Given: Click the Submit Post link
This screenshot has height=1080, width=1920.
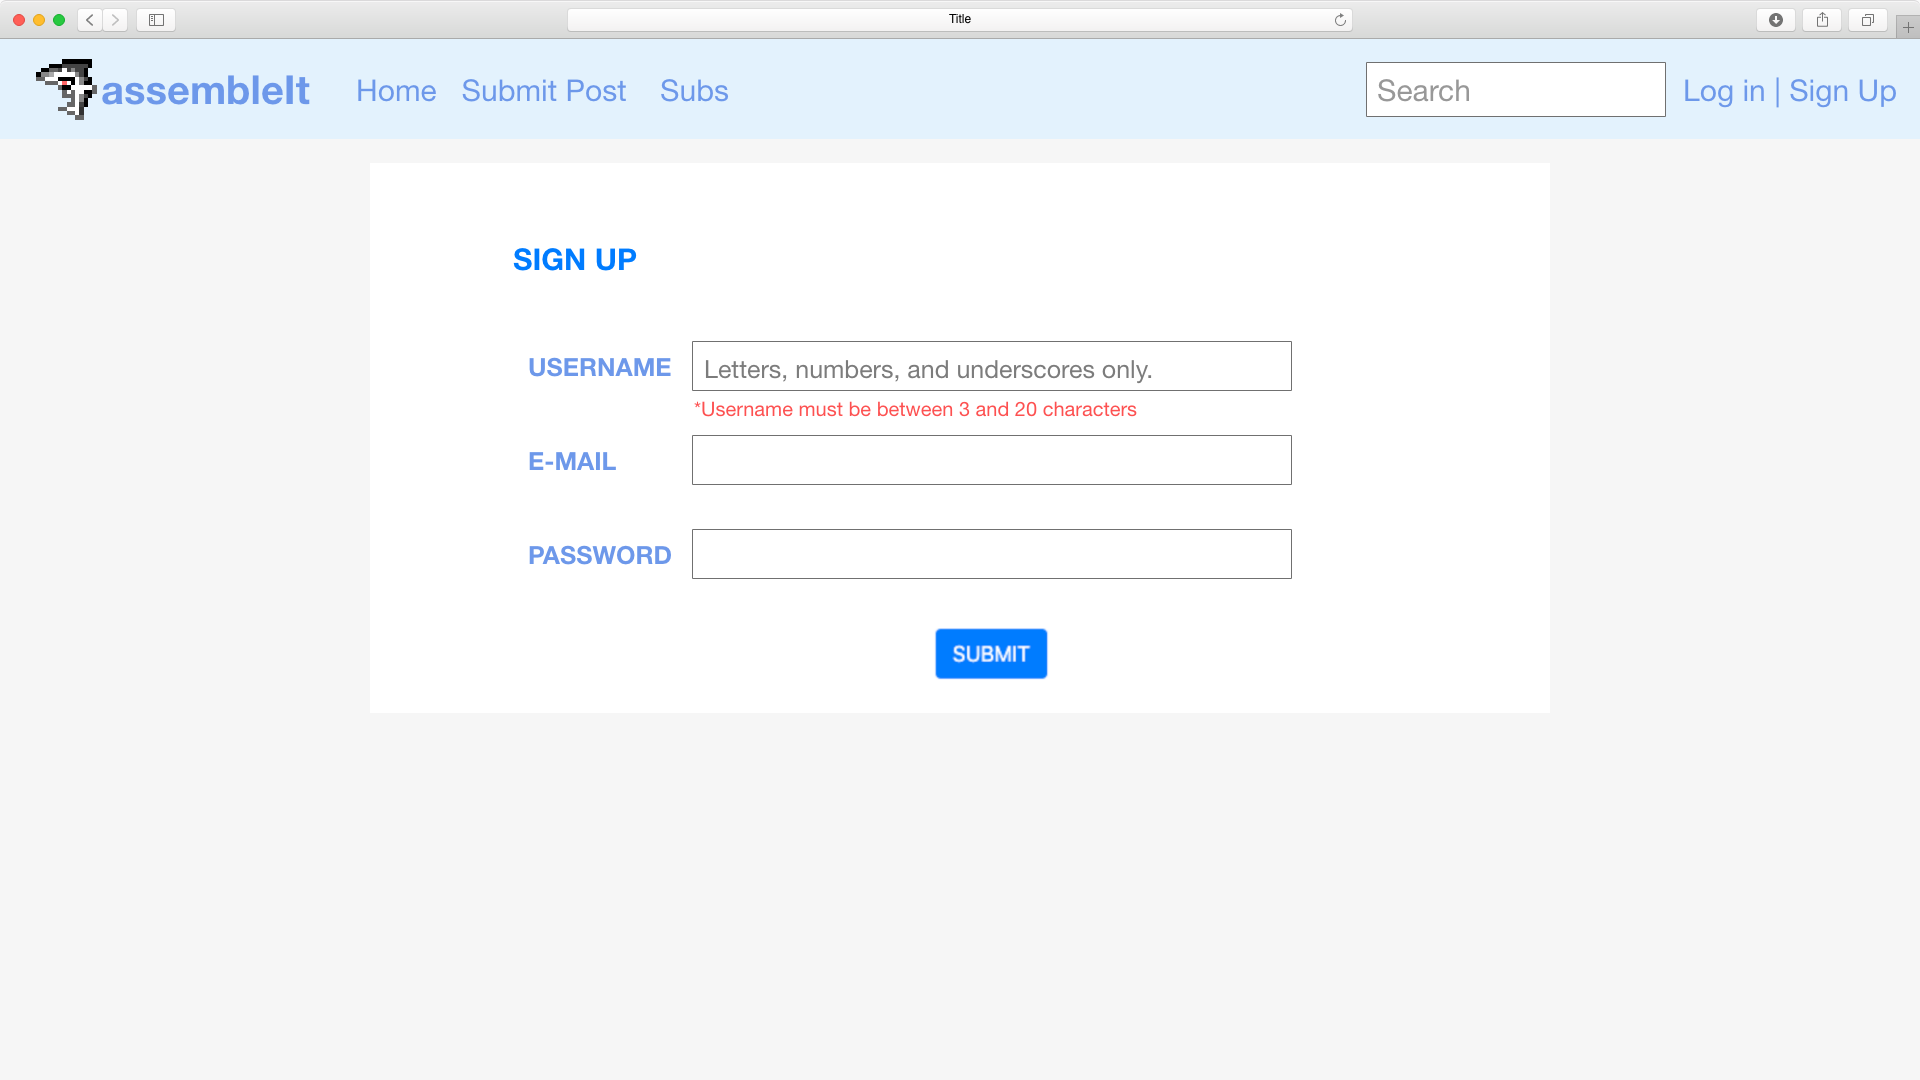Looking at the screenshot, I should 543,90.
